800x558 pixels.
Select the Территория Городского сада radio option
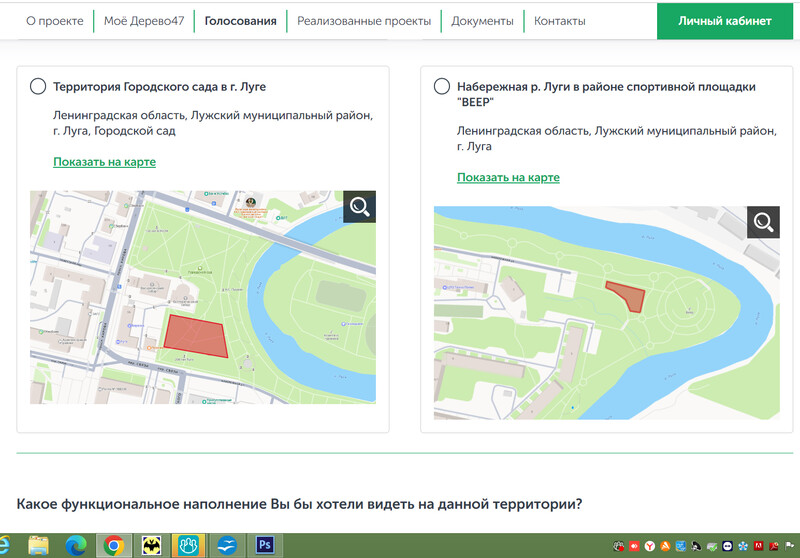click(x=38, y=87)
